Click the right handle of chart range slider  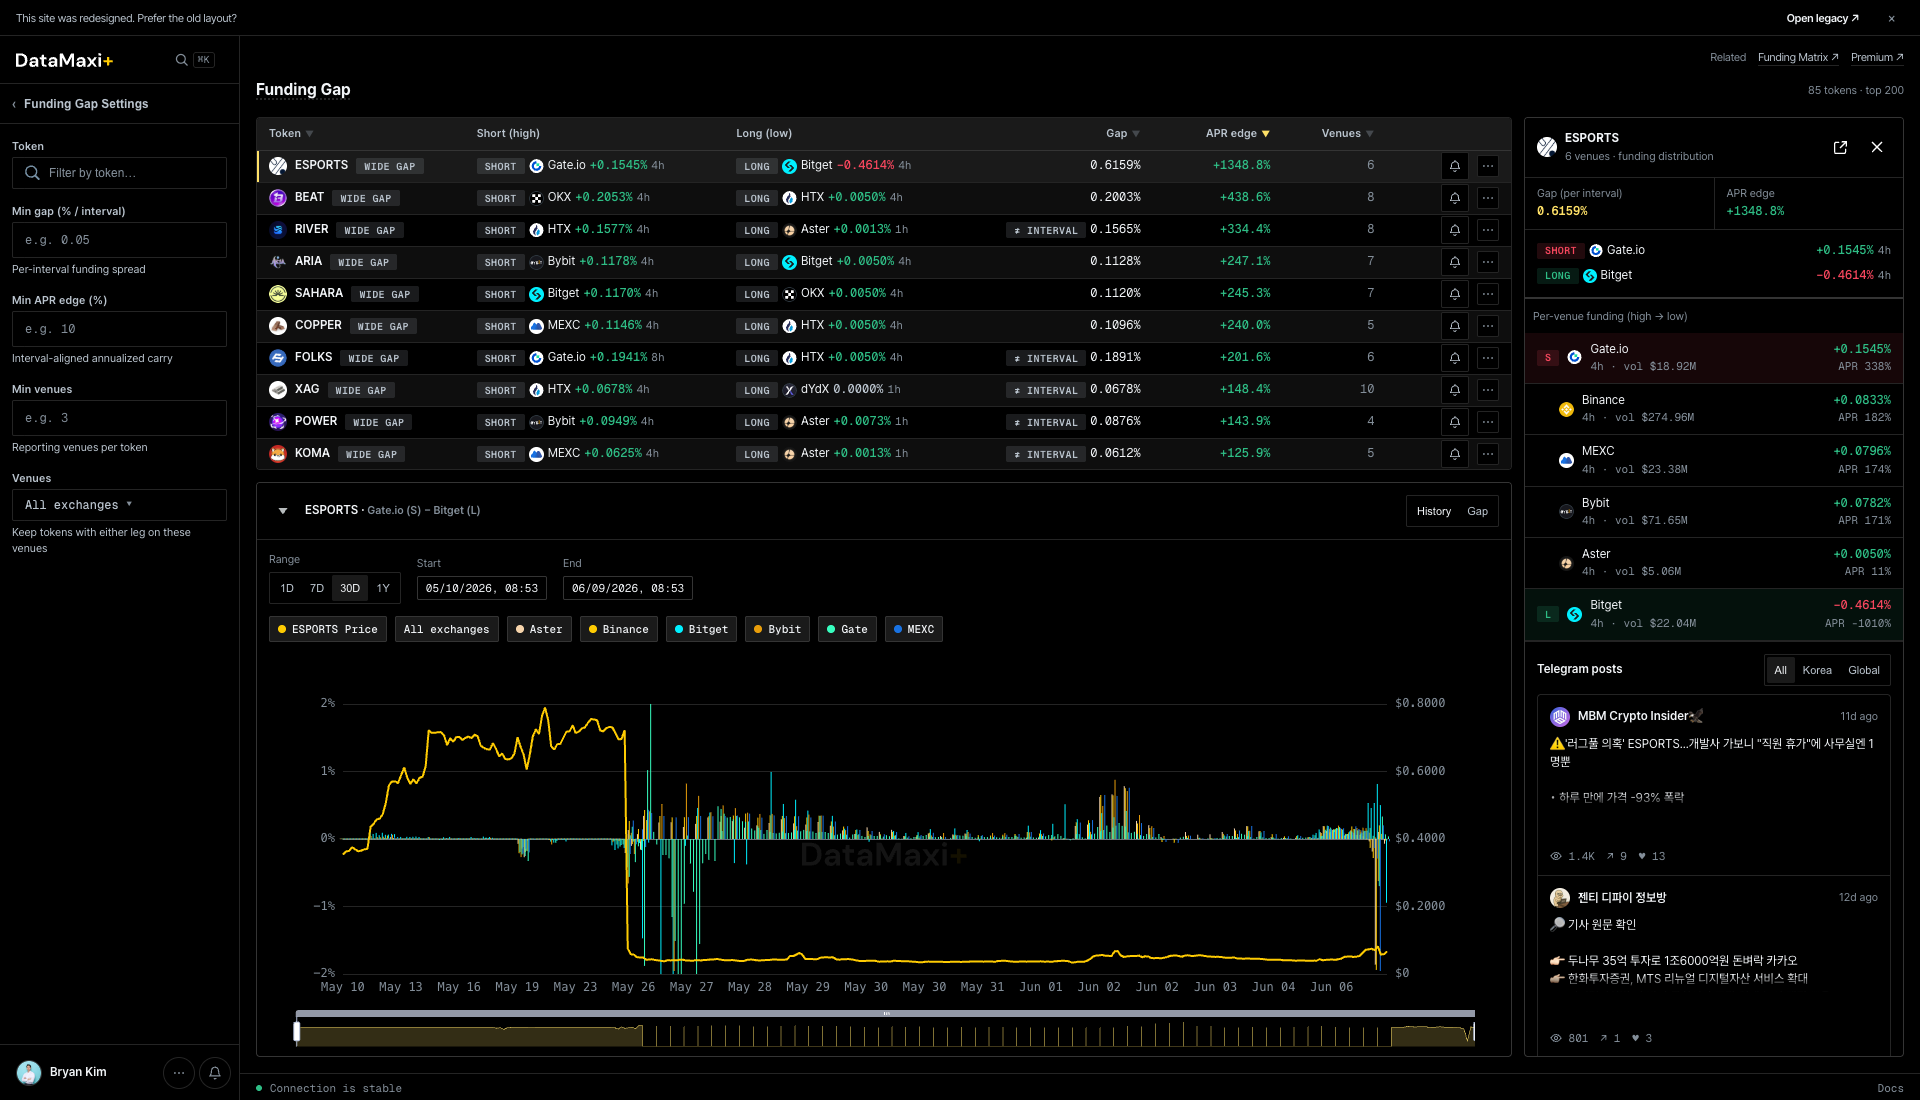(x=1473, y=1032)
